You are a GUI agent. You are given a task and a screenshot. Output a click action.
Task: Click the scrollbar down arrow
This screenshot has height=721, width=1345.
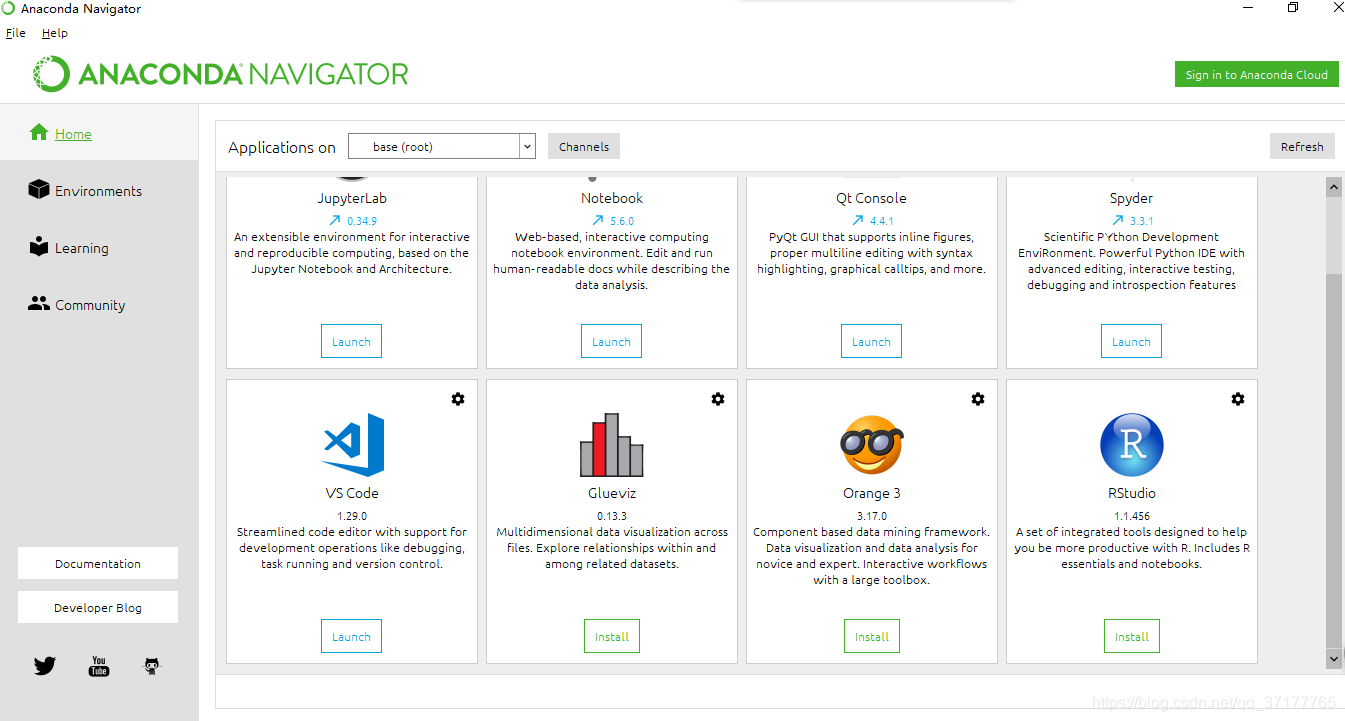[1333, 659]
